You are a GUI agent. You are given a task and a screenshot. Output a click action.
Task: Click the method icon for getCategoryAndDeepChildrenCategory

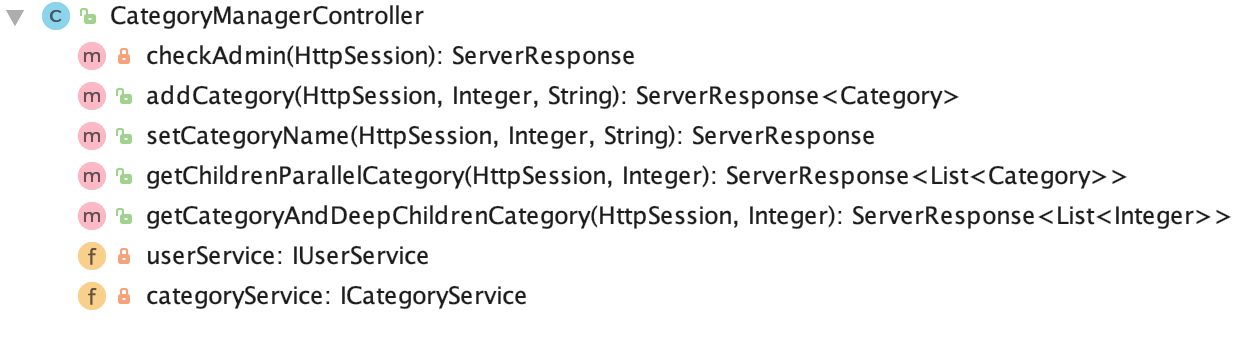(x=91, y=217)
